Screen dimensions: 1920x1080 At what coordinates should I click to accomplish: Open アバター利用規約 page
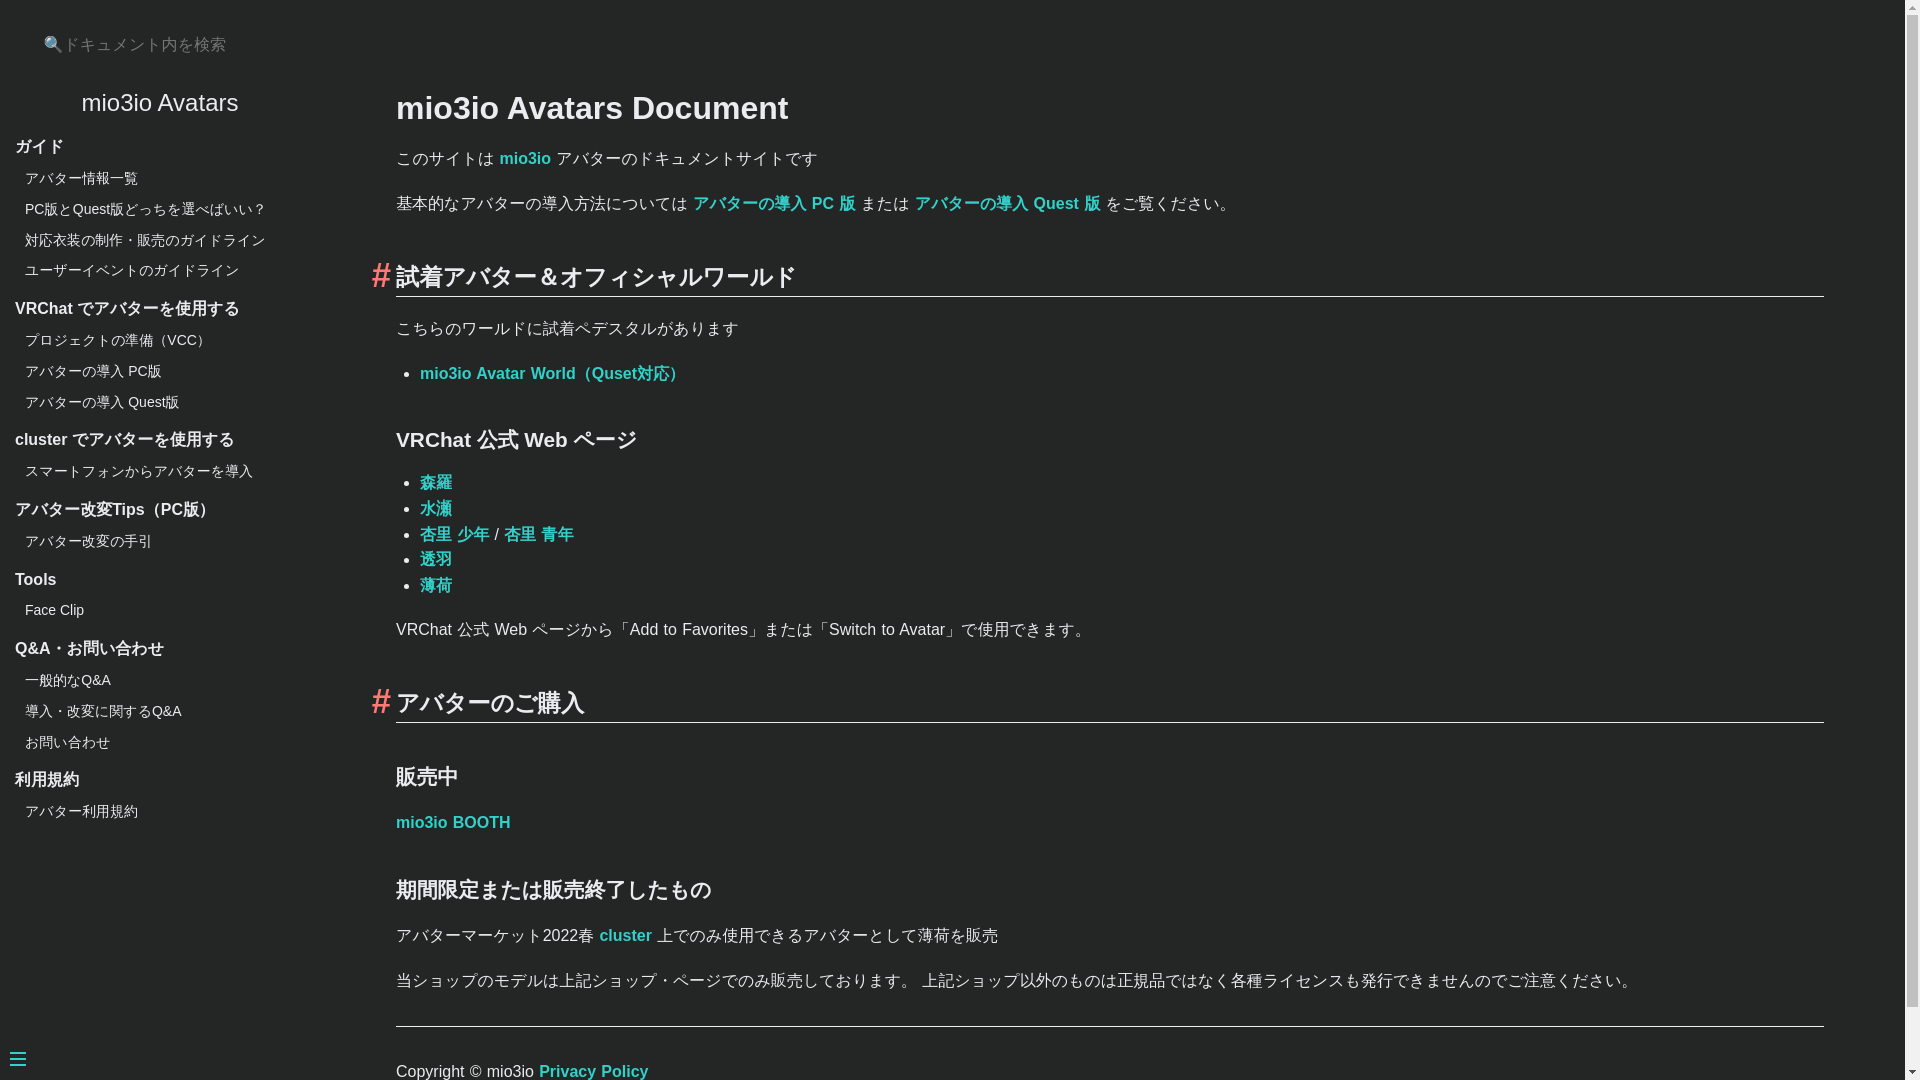pyautogui.click(x=81, y=811)
